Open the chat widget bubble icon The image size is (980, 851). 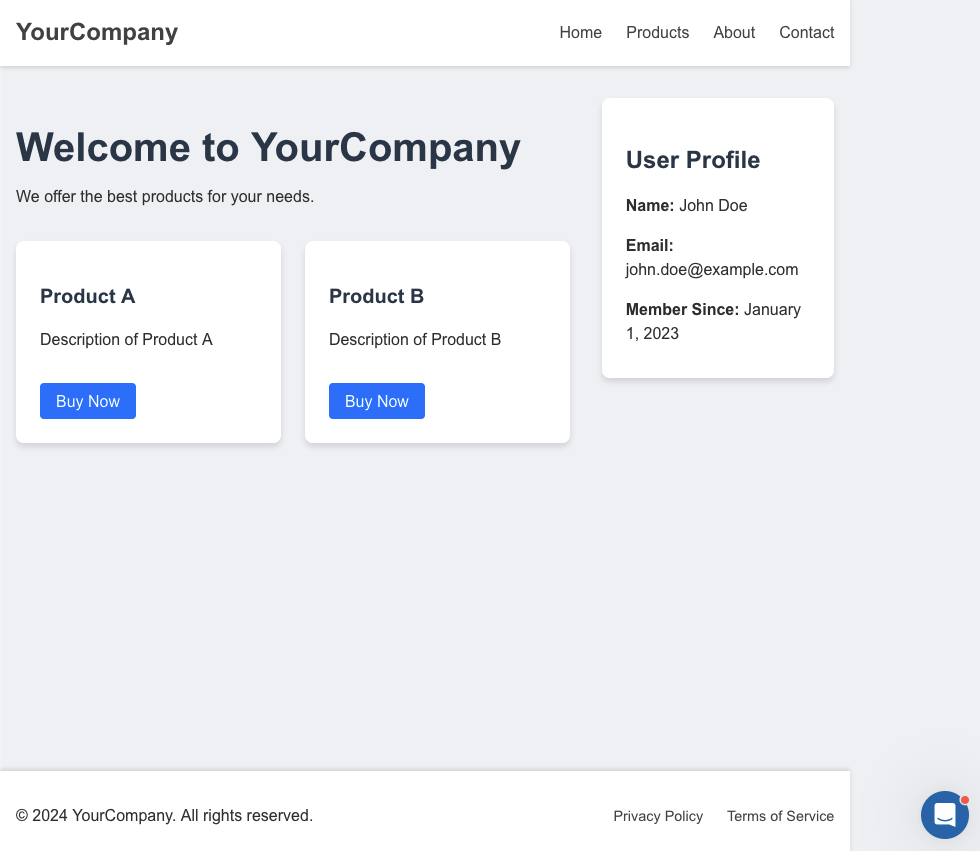[x=944, y=815]
